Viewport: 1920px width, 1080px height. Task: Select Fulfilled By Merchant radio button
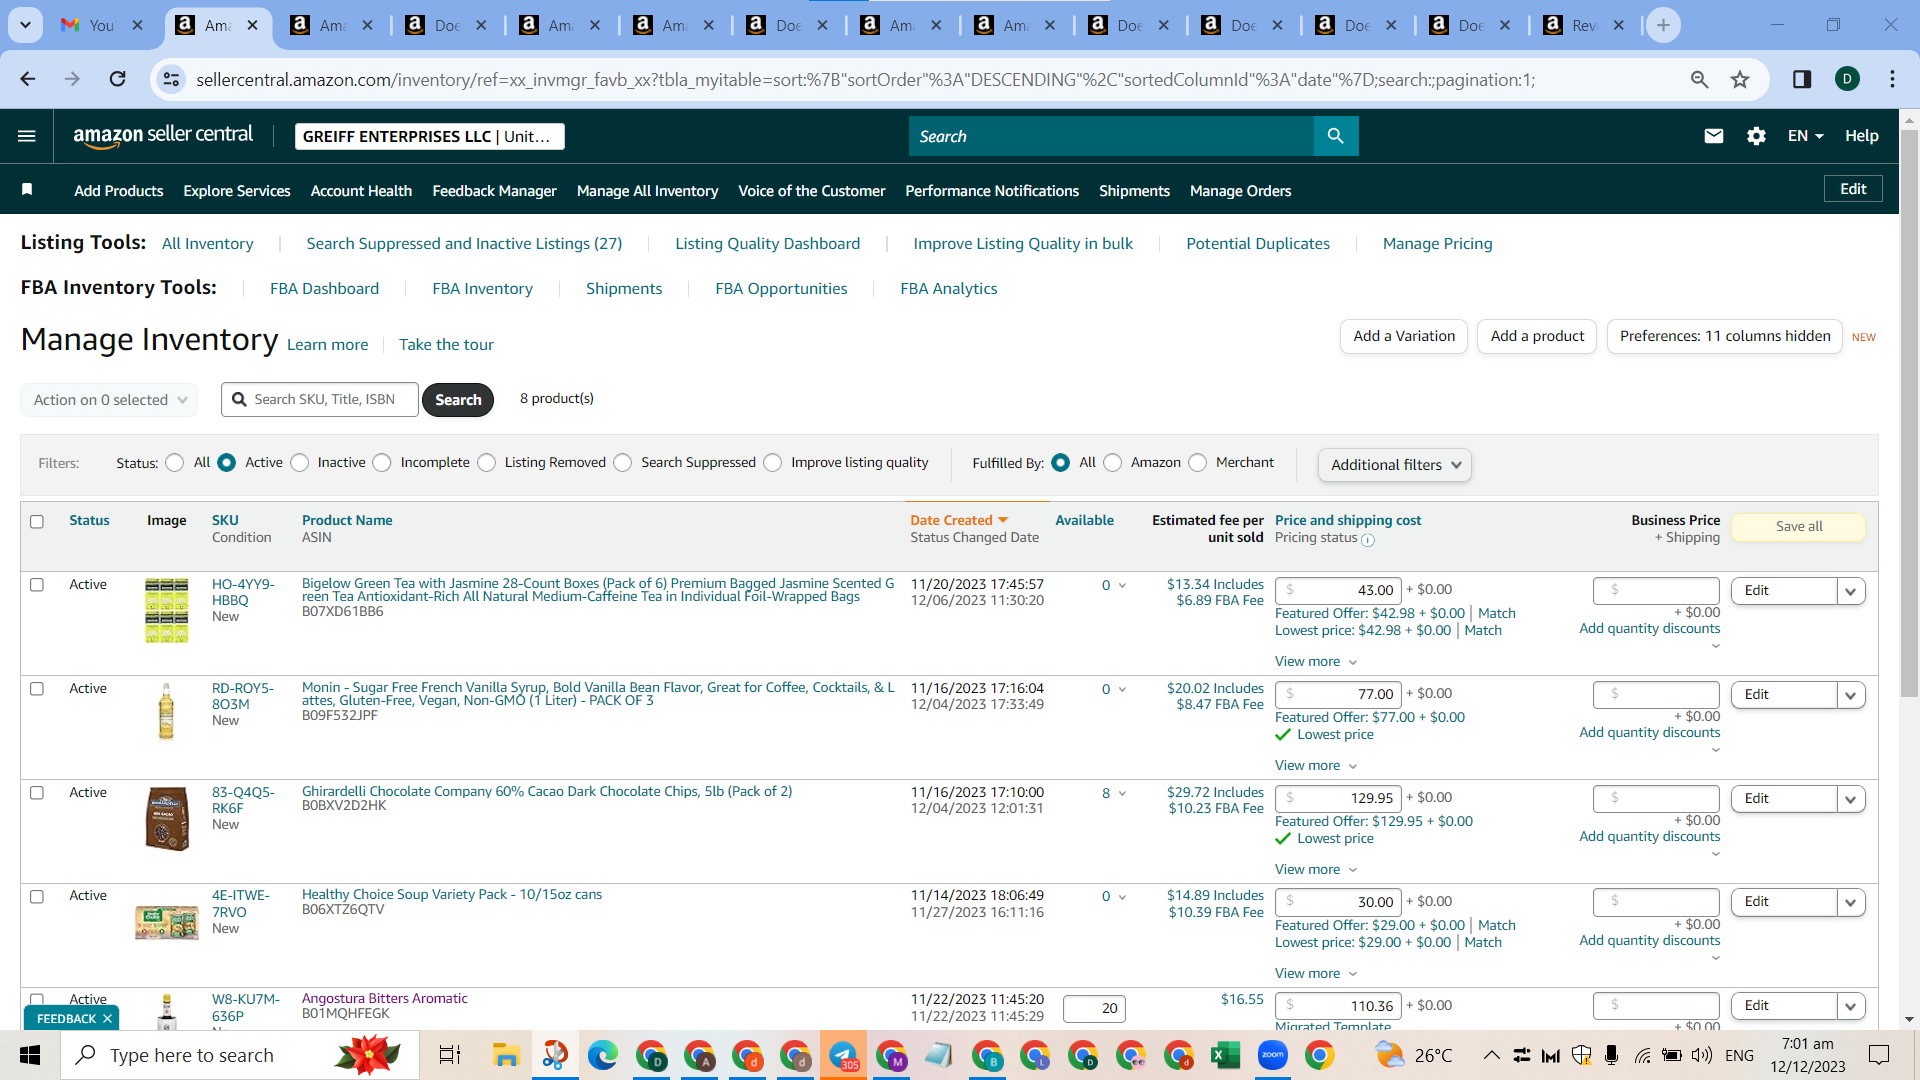point(1198,463)
